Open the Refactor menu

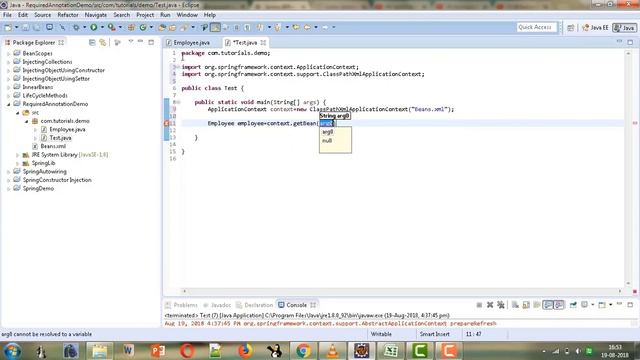[68, 15]
